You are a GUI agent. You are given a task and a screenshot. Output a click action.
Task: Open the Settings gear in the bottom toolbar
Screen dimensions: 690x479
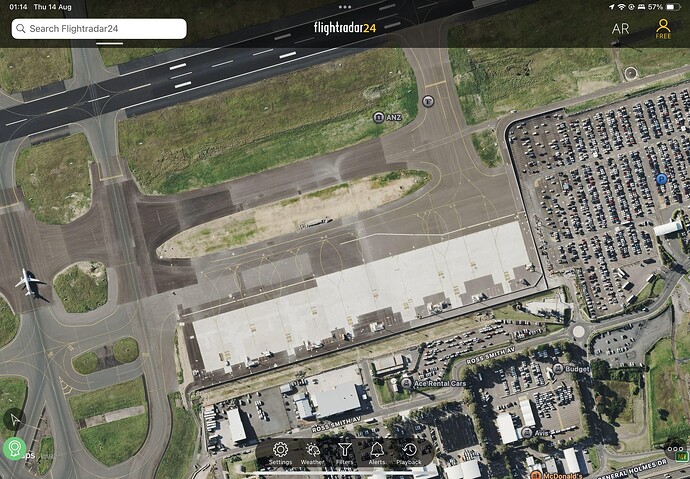coord(280,454)
